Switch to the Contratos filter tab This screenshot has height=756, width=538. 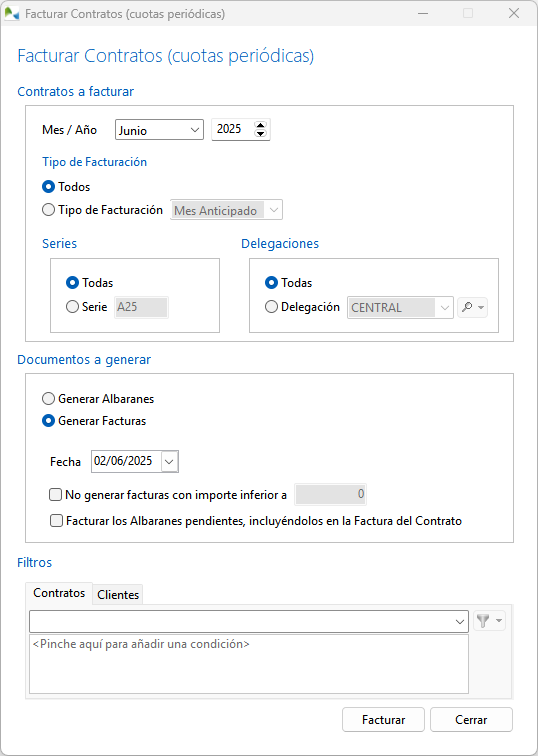click(59, 593)
